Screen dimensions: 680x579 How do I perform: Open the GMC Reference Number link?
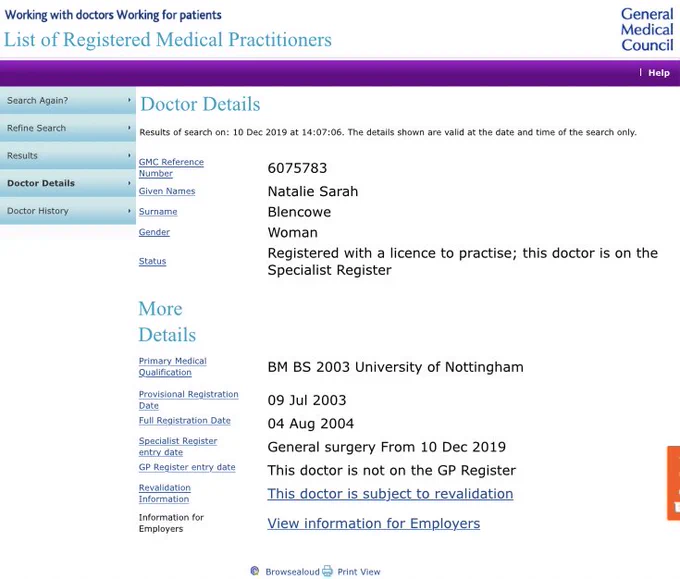(171, 167)
